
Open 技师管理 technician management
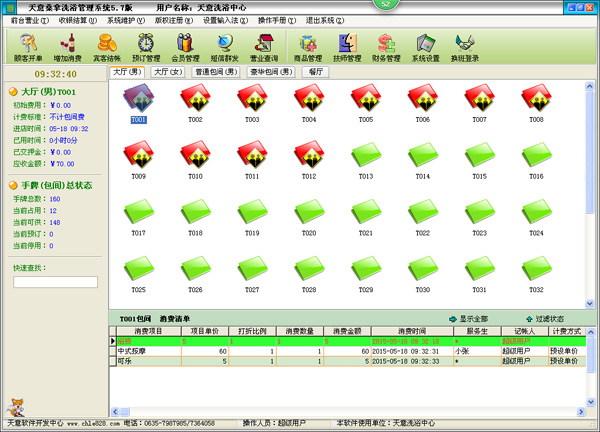[346, 45]
